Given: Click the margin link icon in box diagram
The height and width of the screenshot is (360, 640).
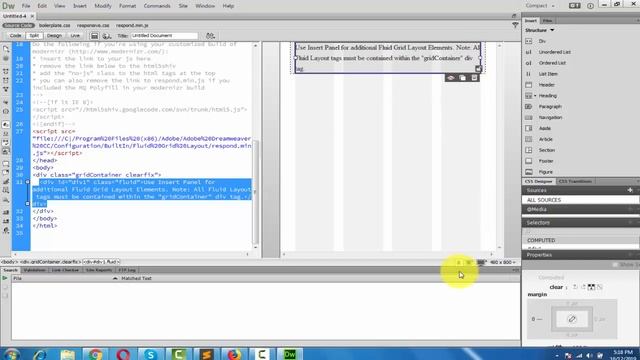Looking at the screenshot, I should tap(572, 319).
